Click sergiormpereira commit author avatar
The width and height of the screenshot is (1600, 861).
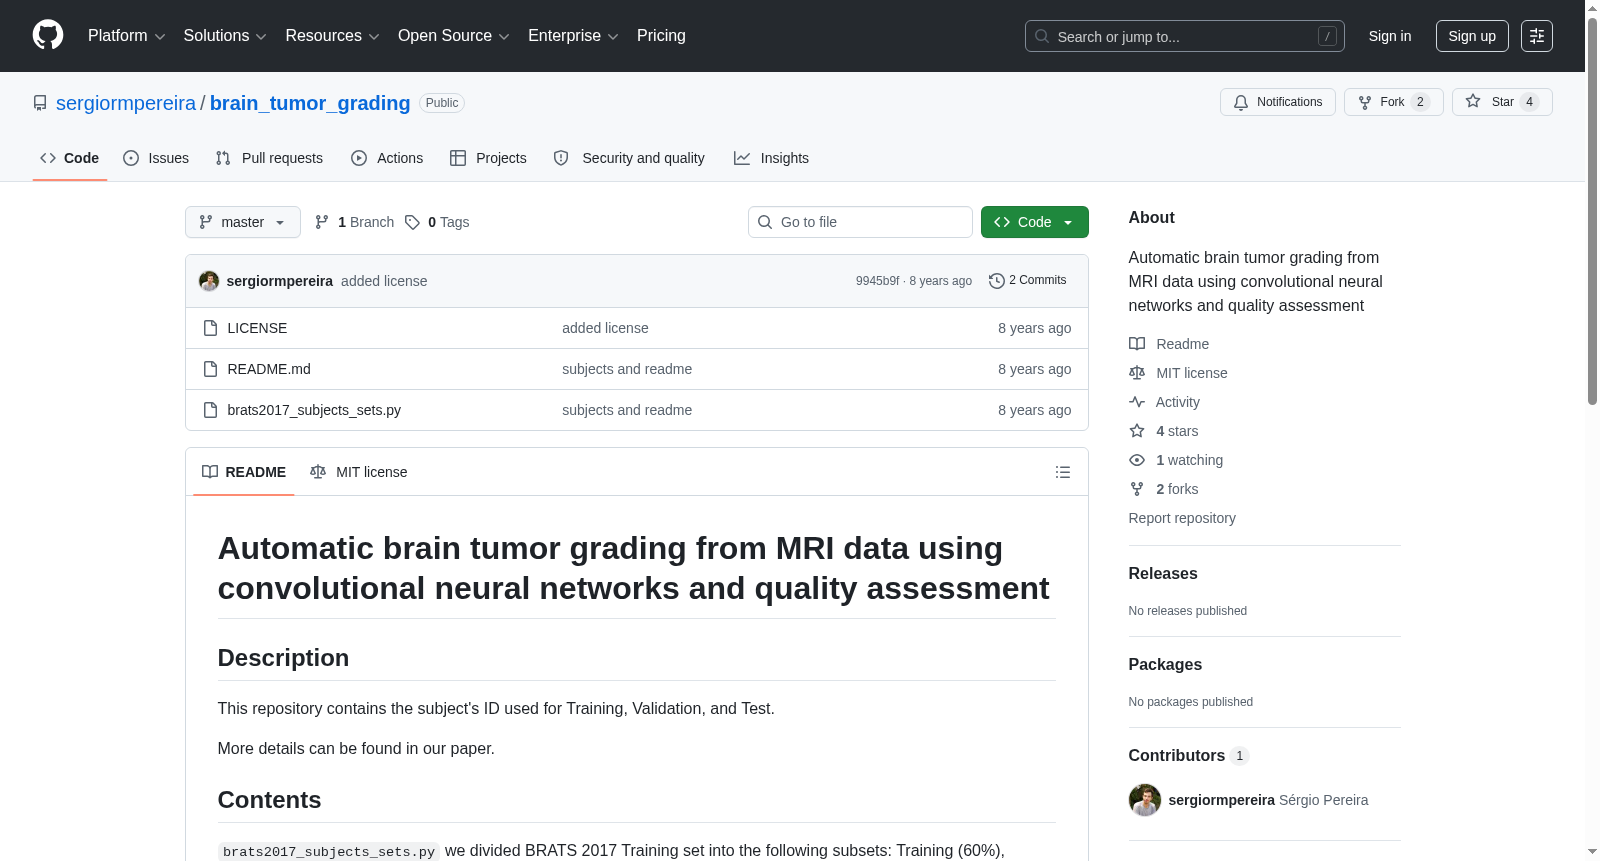point(209,281)
